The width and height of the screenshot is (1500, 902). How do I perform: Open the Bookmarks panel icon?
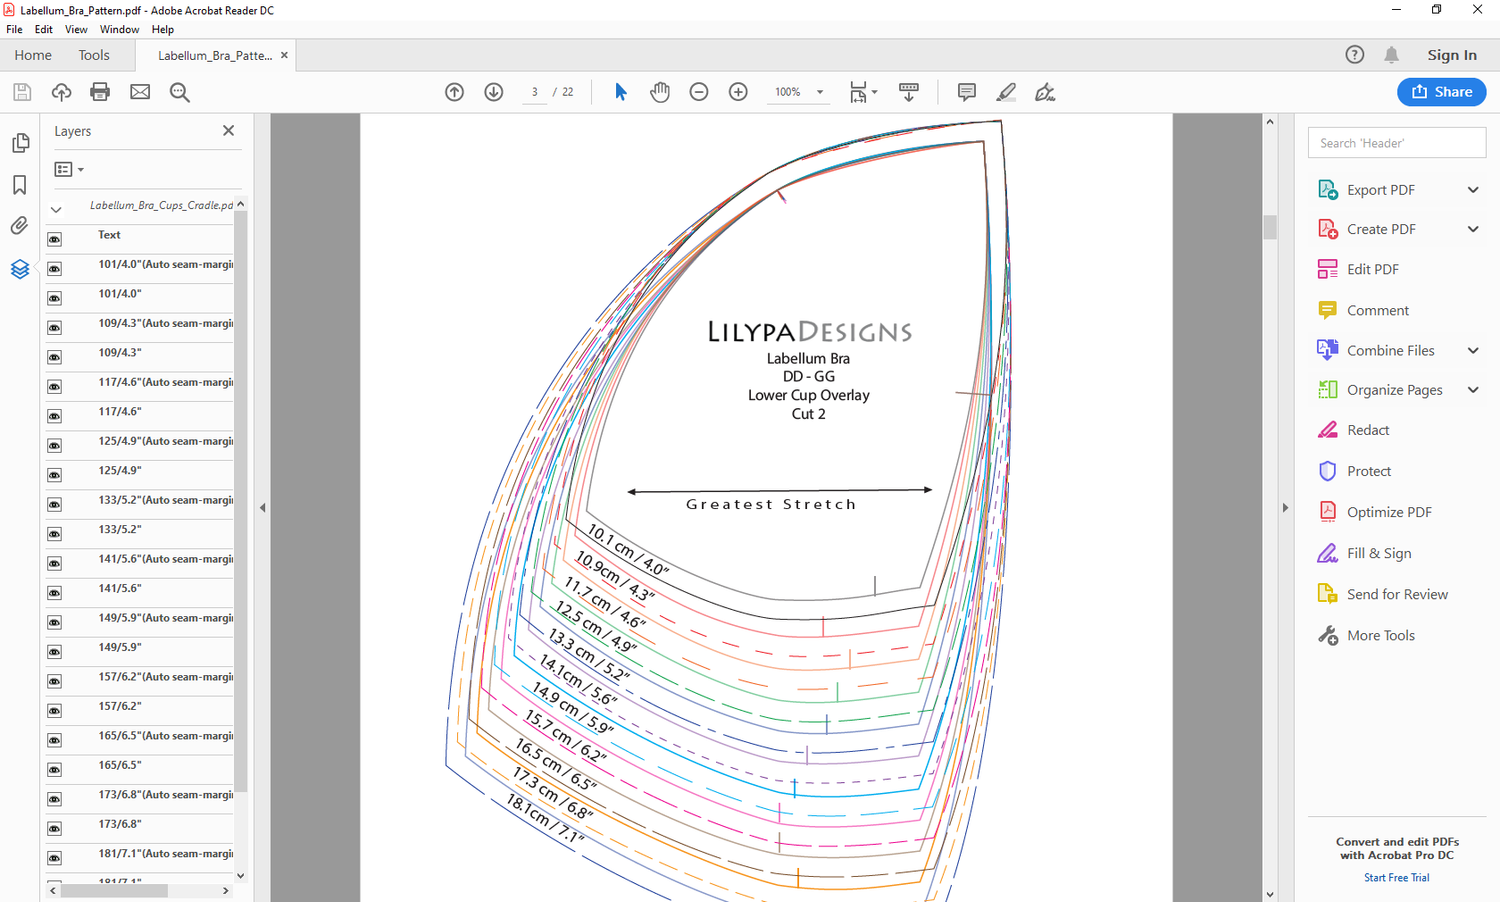[x=20, y=184]
